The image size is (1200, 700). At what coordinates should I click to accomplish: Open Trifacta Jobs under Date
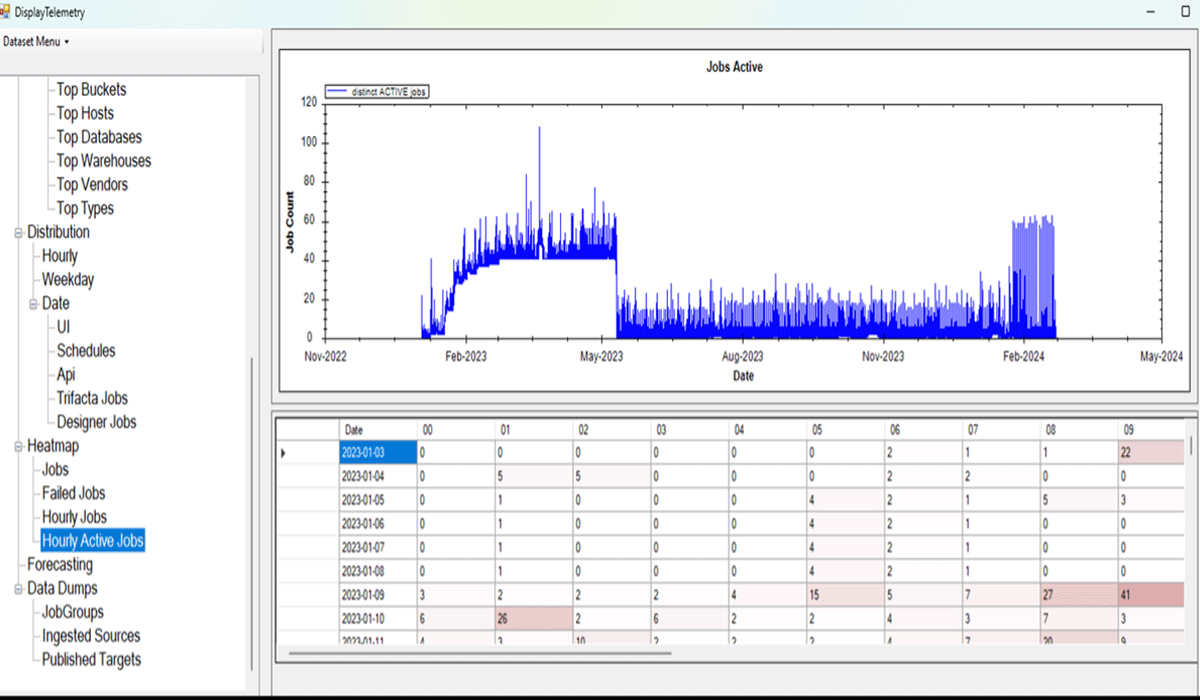(x=92, y=399)
